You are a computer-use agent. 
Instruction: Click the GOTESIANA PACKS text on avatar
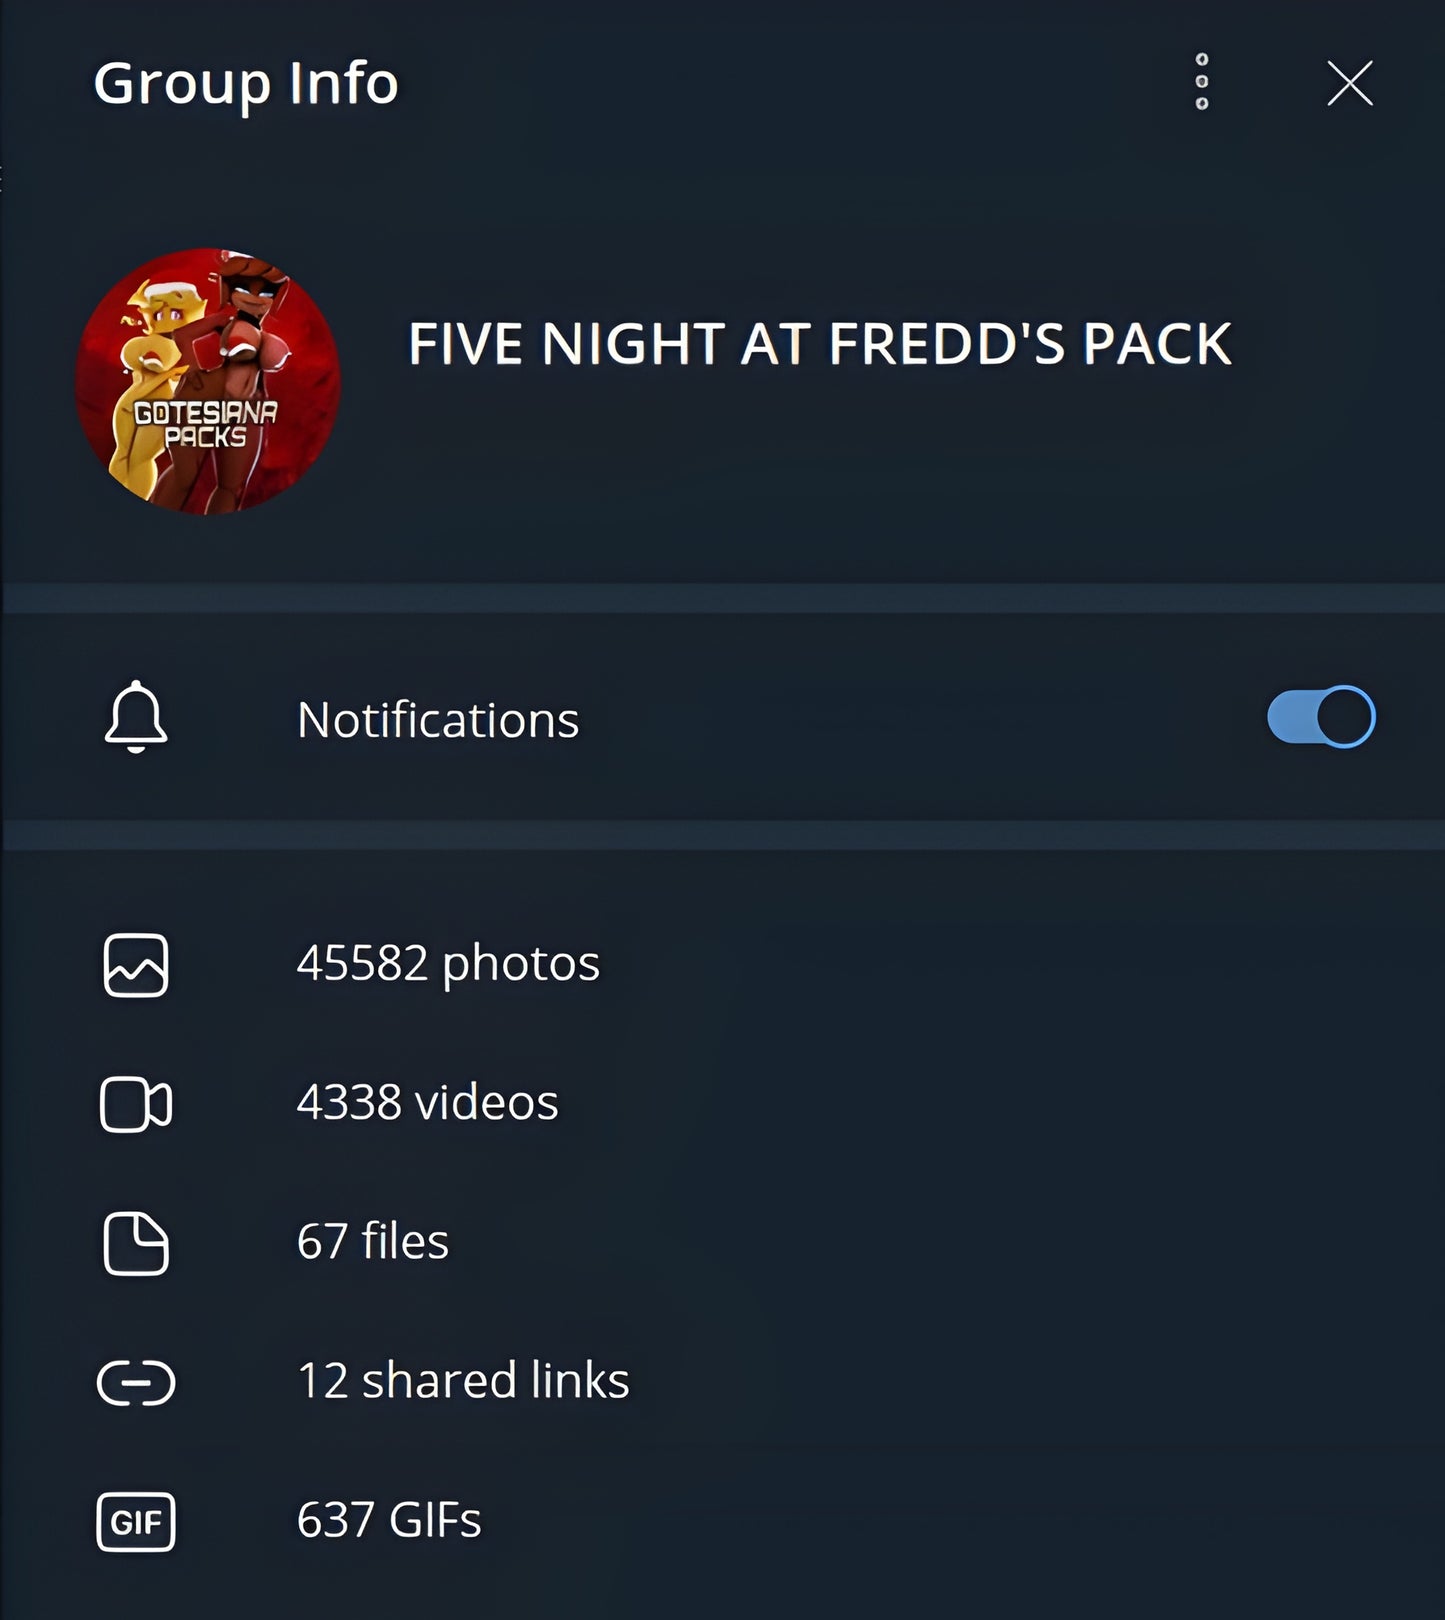click(x=206, y=425)
